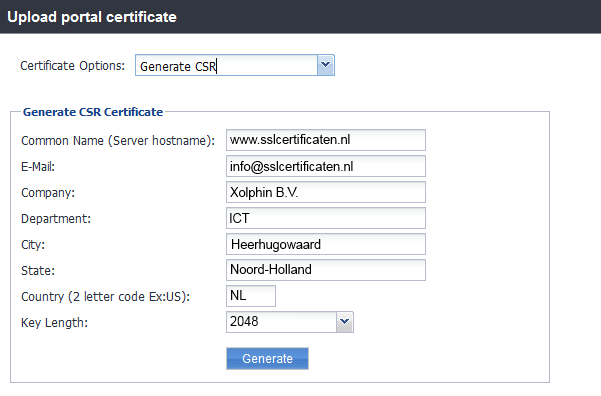This screenshot has height=396, width=601.
Task: Click the 'State:' label
Action: click(x=38, y=271)
